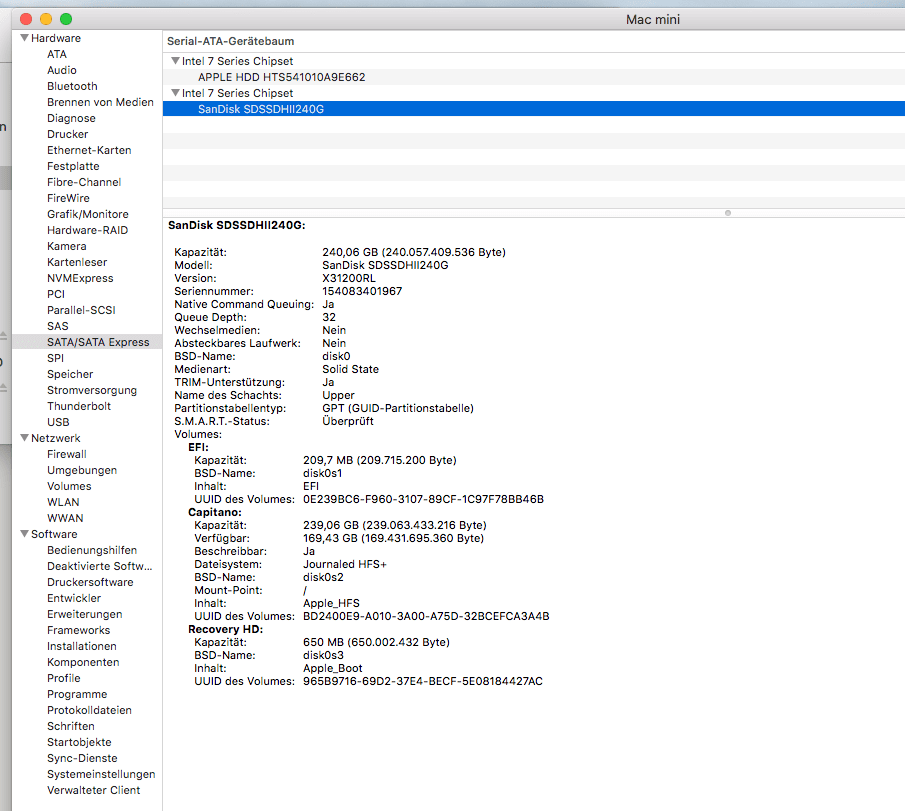Grab the split-pane divider handle dot
The height and width of the screenshot is (811, 905).
pos(728,213)
